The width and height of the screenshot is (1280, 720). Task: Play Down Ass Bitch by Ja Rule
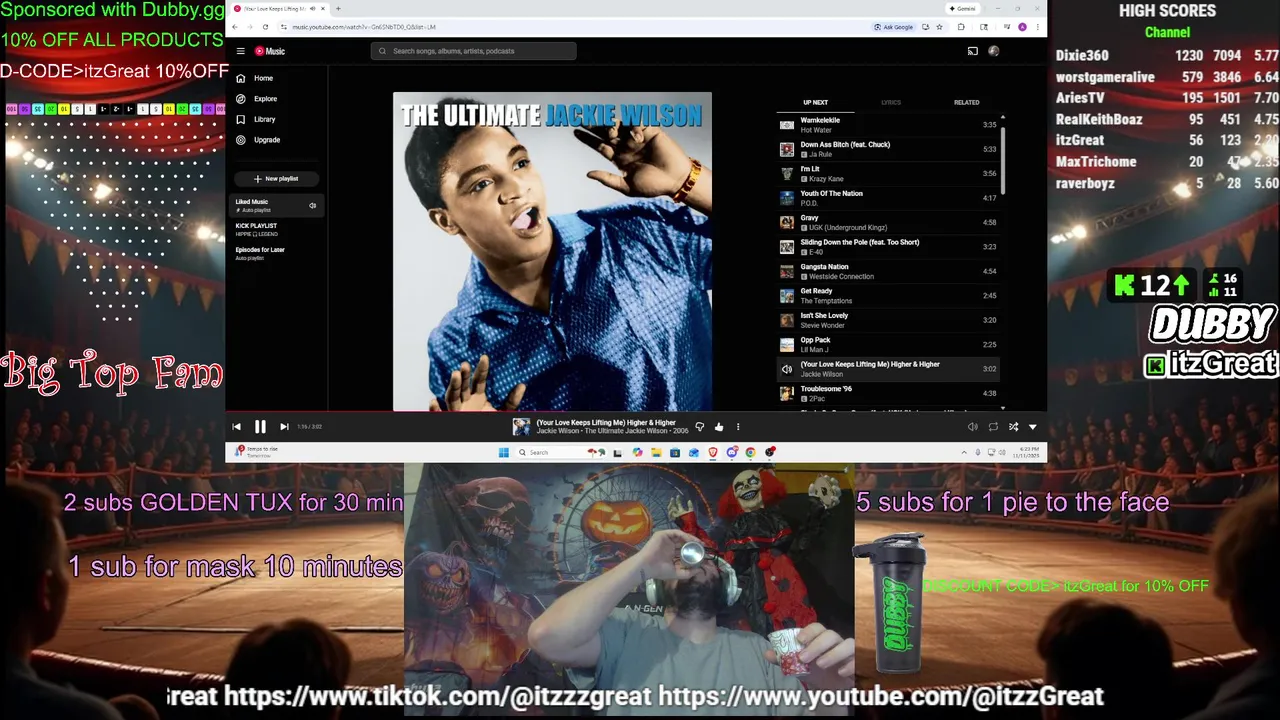(x=888, y=149)
